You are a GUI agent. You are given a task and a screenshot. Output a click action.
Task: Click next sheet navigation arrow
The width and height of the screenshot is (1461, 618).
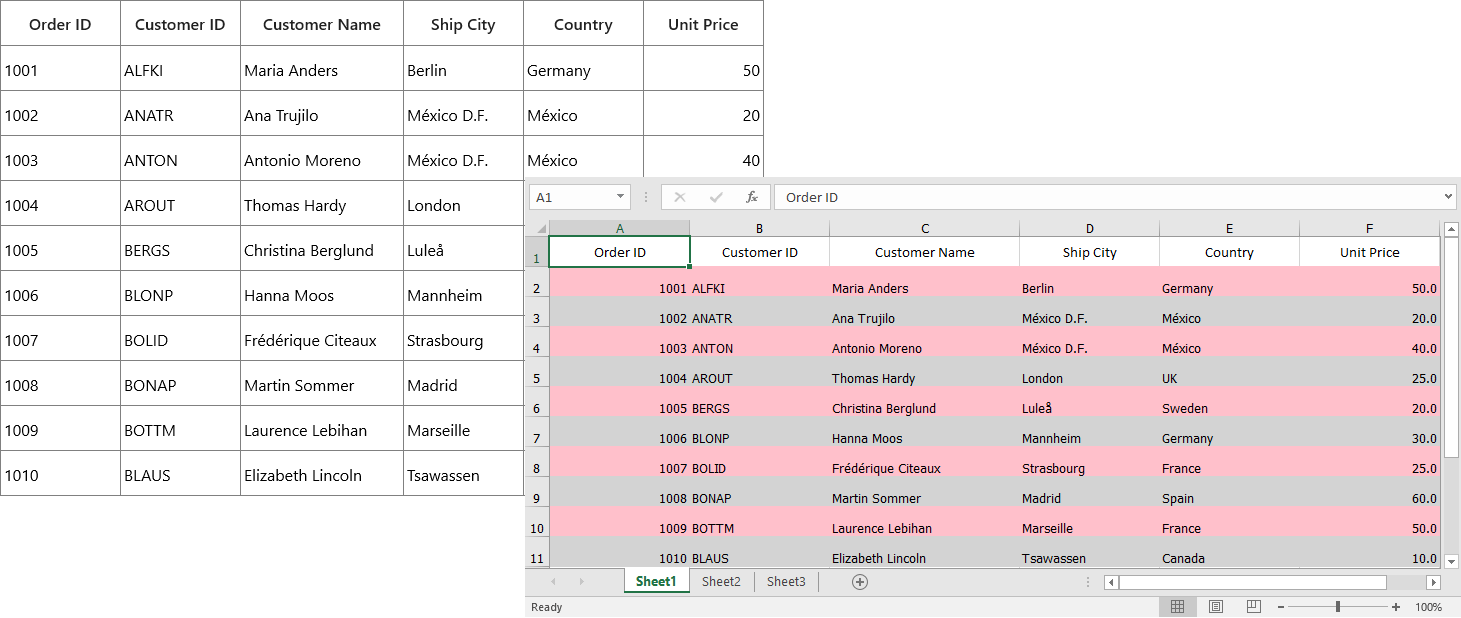click(x=581, y=582)
